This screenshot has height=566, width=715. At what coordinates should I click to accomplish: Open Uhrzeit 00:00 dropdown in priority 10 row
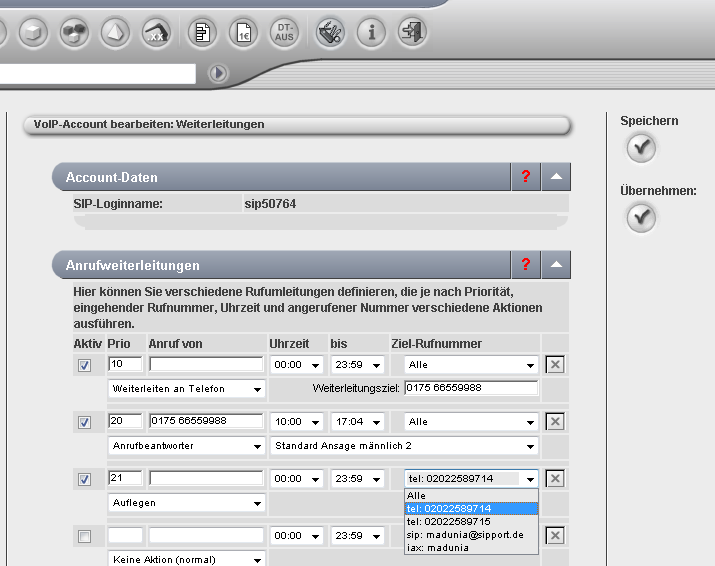point(297,365)
